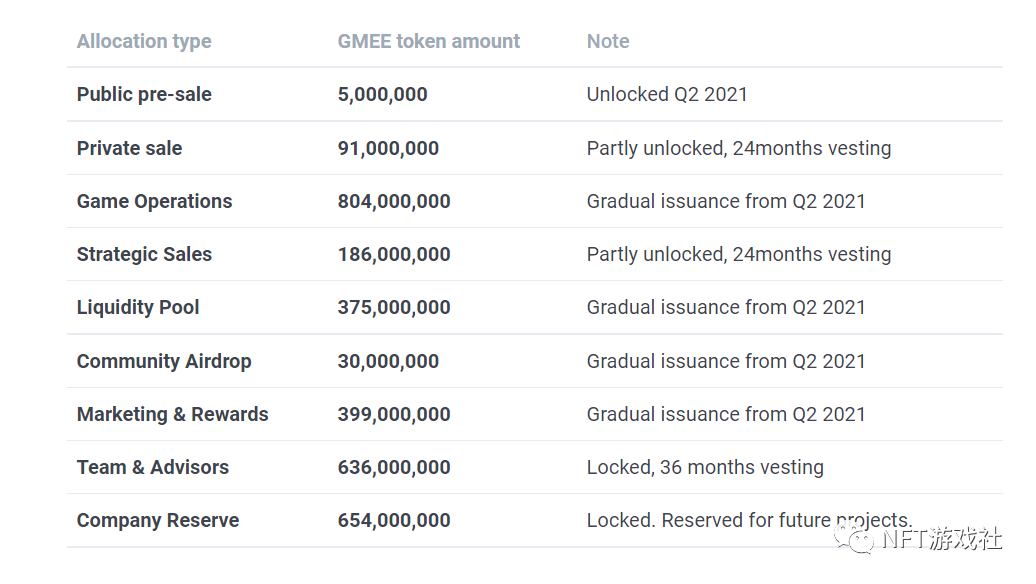Screen dimensions: 1036x584
Task: Select the Liquidity Pool row label
Action: click(138, 308)
